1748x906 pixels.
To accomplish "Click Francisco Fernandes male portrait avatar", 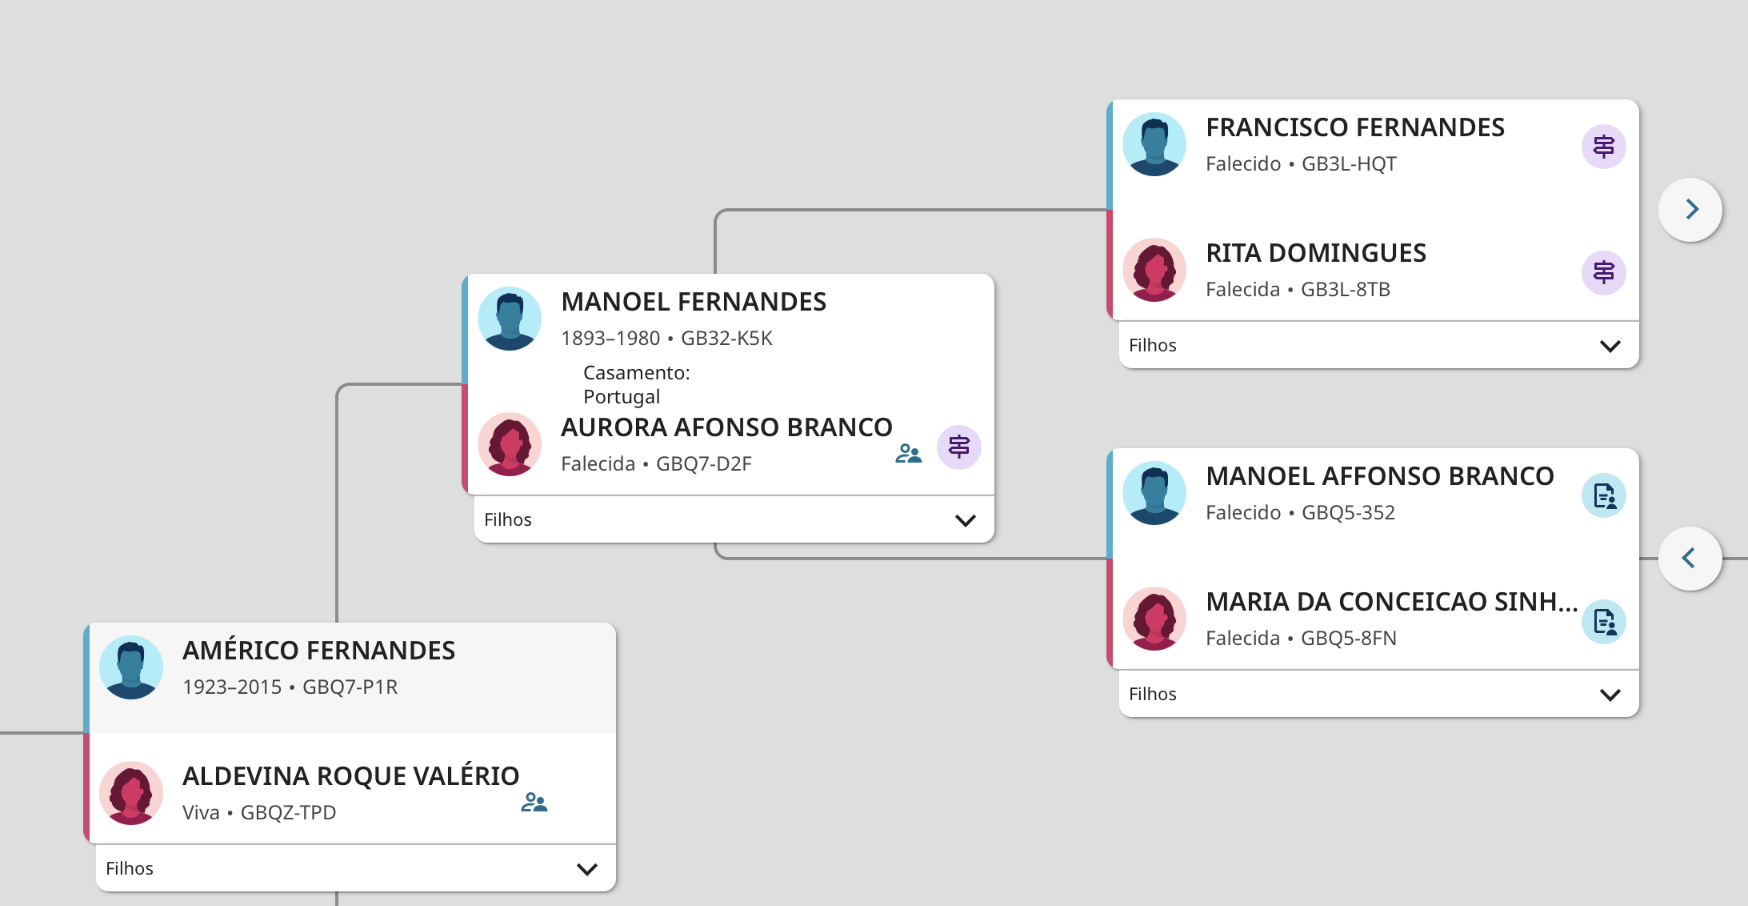I will pyautogui.click(x=1154, y=144).
